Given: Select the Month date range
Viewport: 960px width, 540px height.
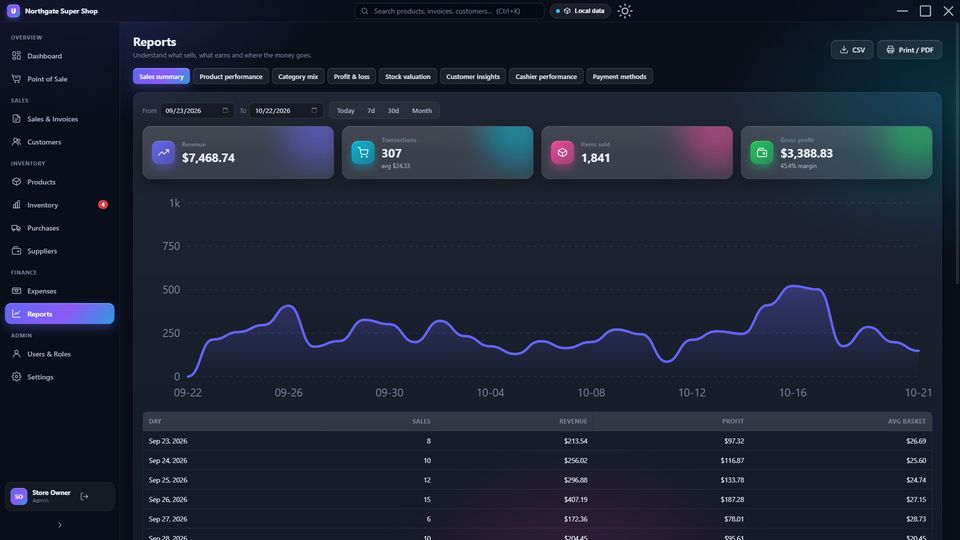Looking at the screenshot, I should [x=422, y=111].
